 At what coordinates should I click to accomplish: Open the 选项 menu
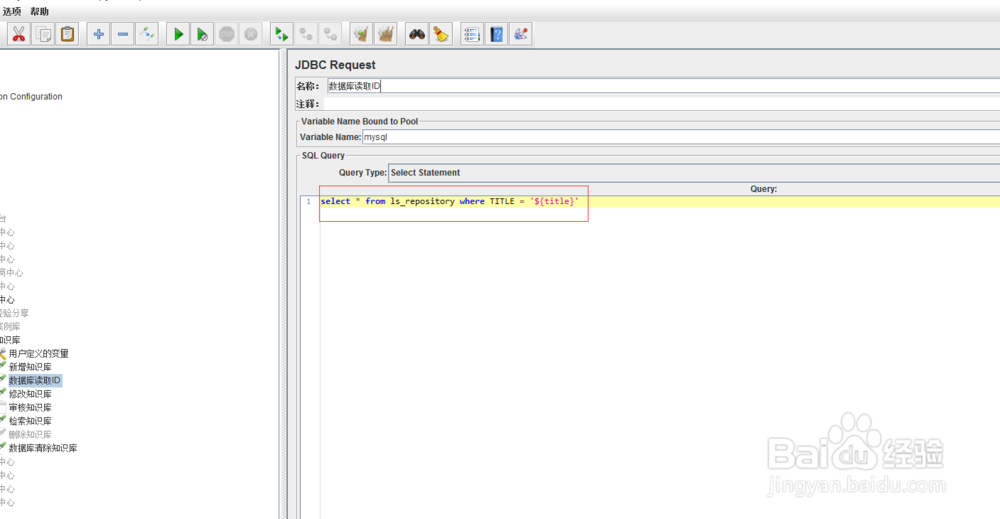point(12,11)
